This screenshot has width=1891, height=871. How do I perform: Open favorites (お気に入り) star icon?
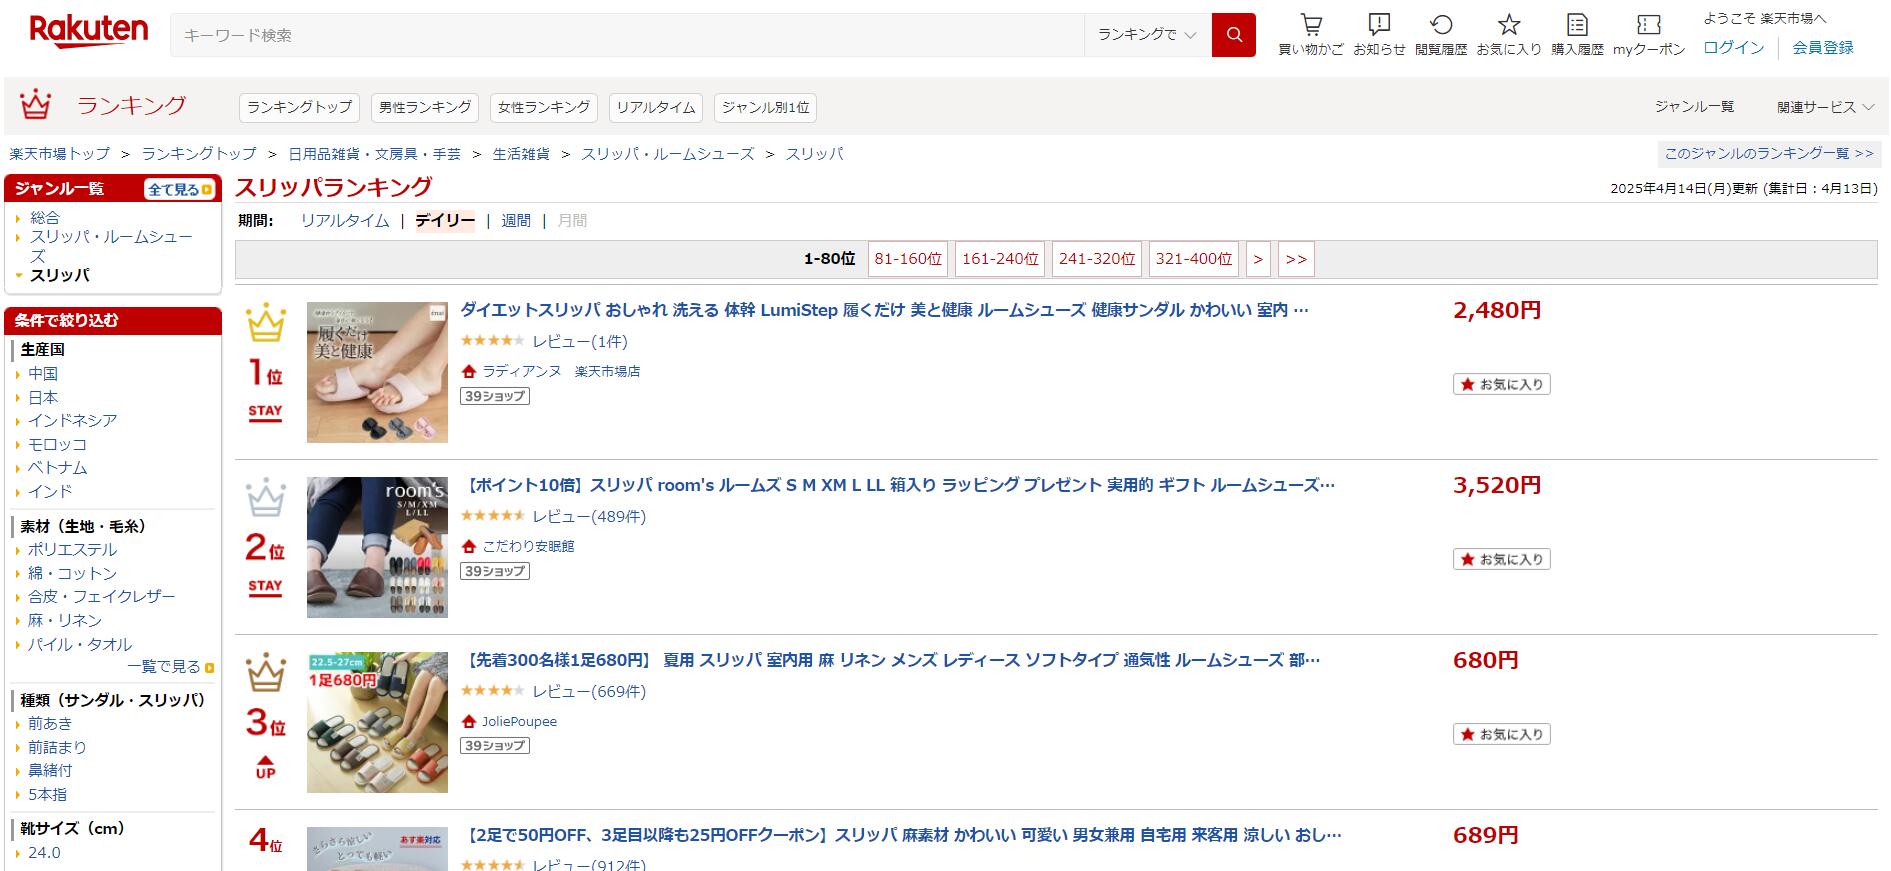point(1509,35)
